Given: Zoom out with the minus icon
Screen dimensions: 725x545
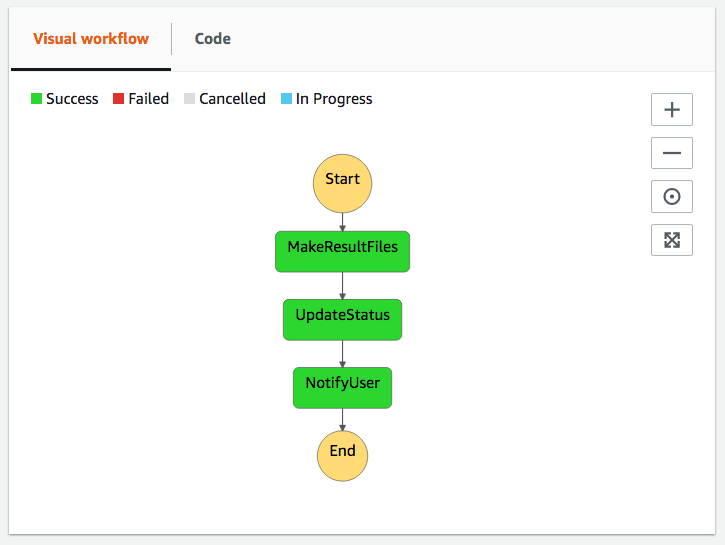Looking at the screenshot, I should coord(671,153).
